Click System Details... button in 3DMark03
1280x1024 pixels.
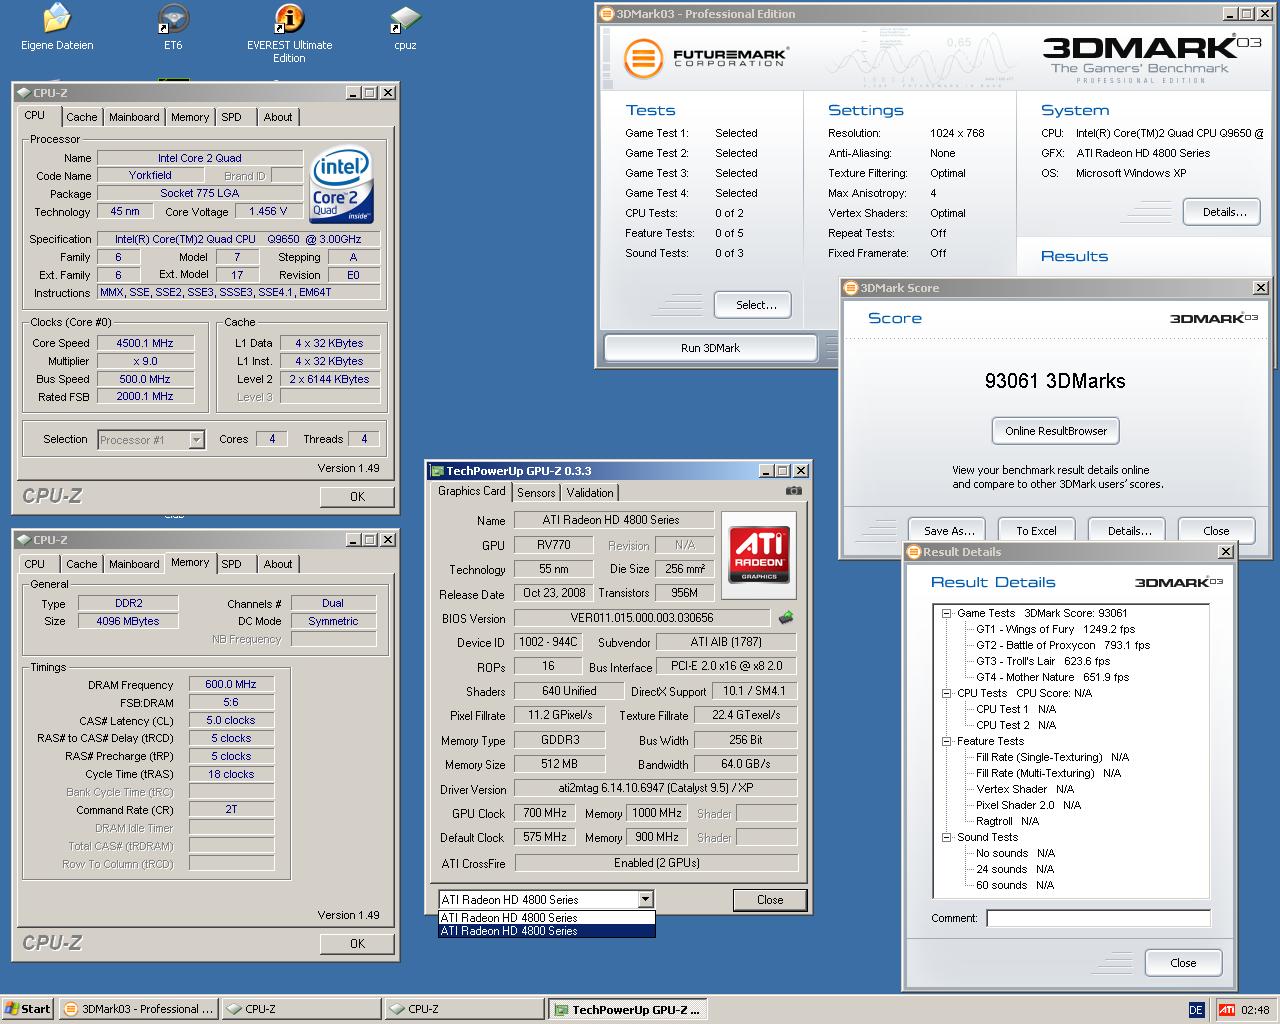click(1224, 212)
